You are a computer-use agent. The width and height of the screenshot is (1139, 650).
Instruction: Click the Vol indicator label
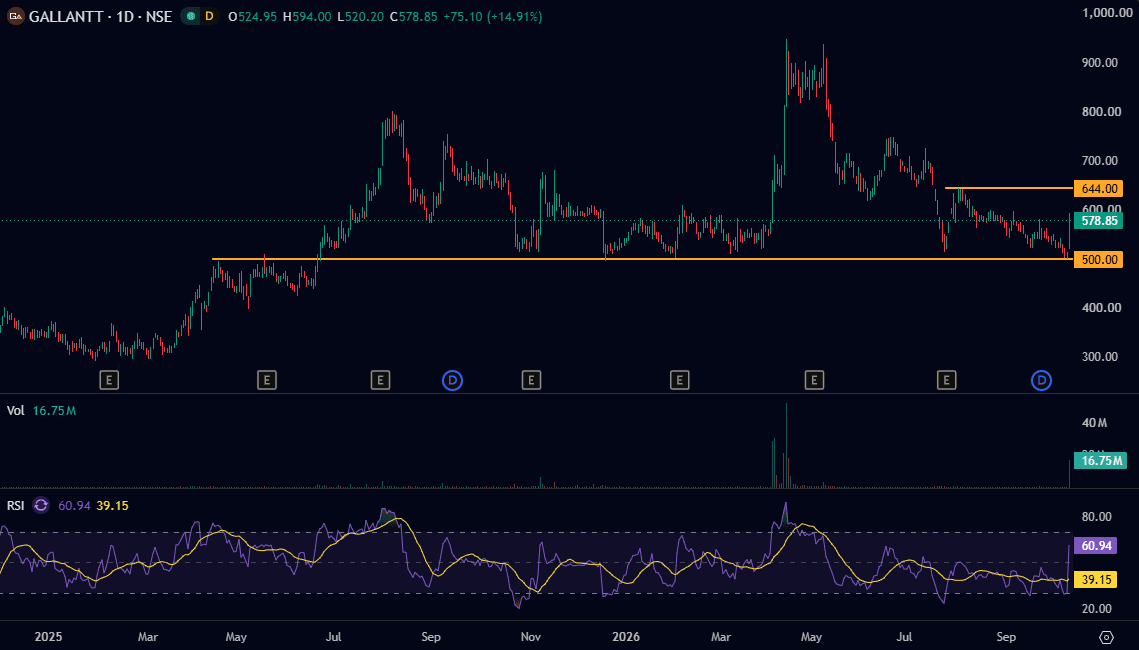tap(16, 411)
